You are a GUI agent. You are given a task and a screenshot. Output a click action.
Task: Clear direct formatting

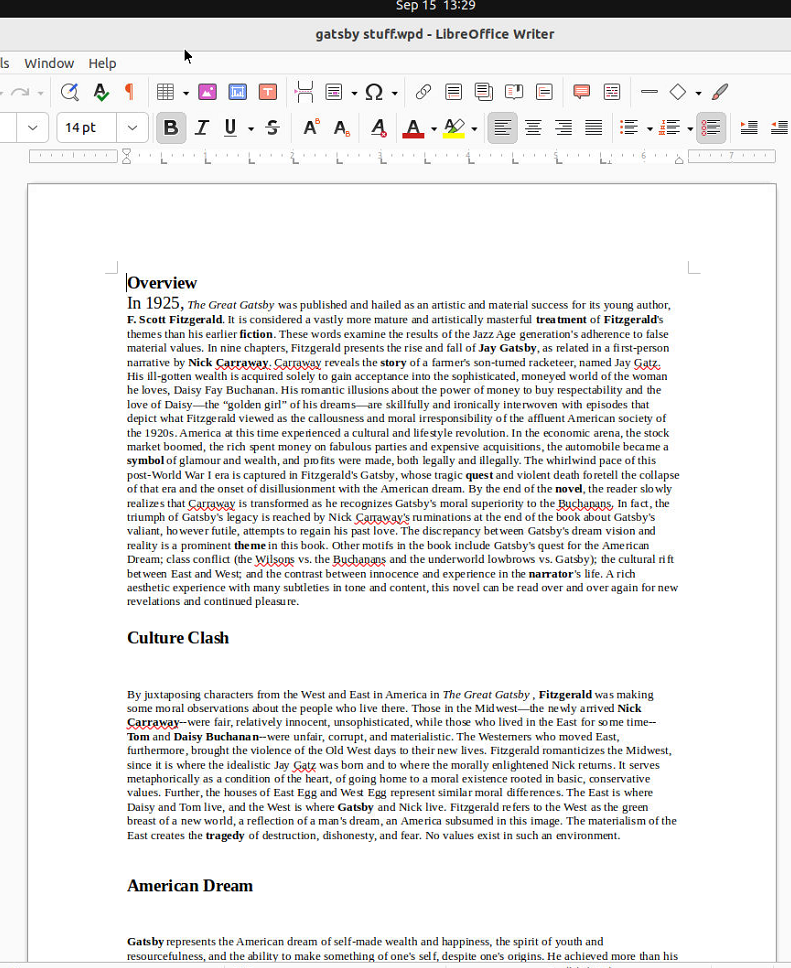(x=379, y=128)
